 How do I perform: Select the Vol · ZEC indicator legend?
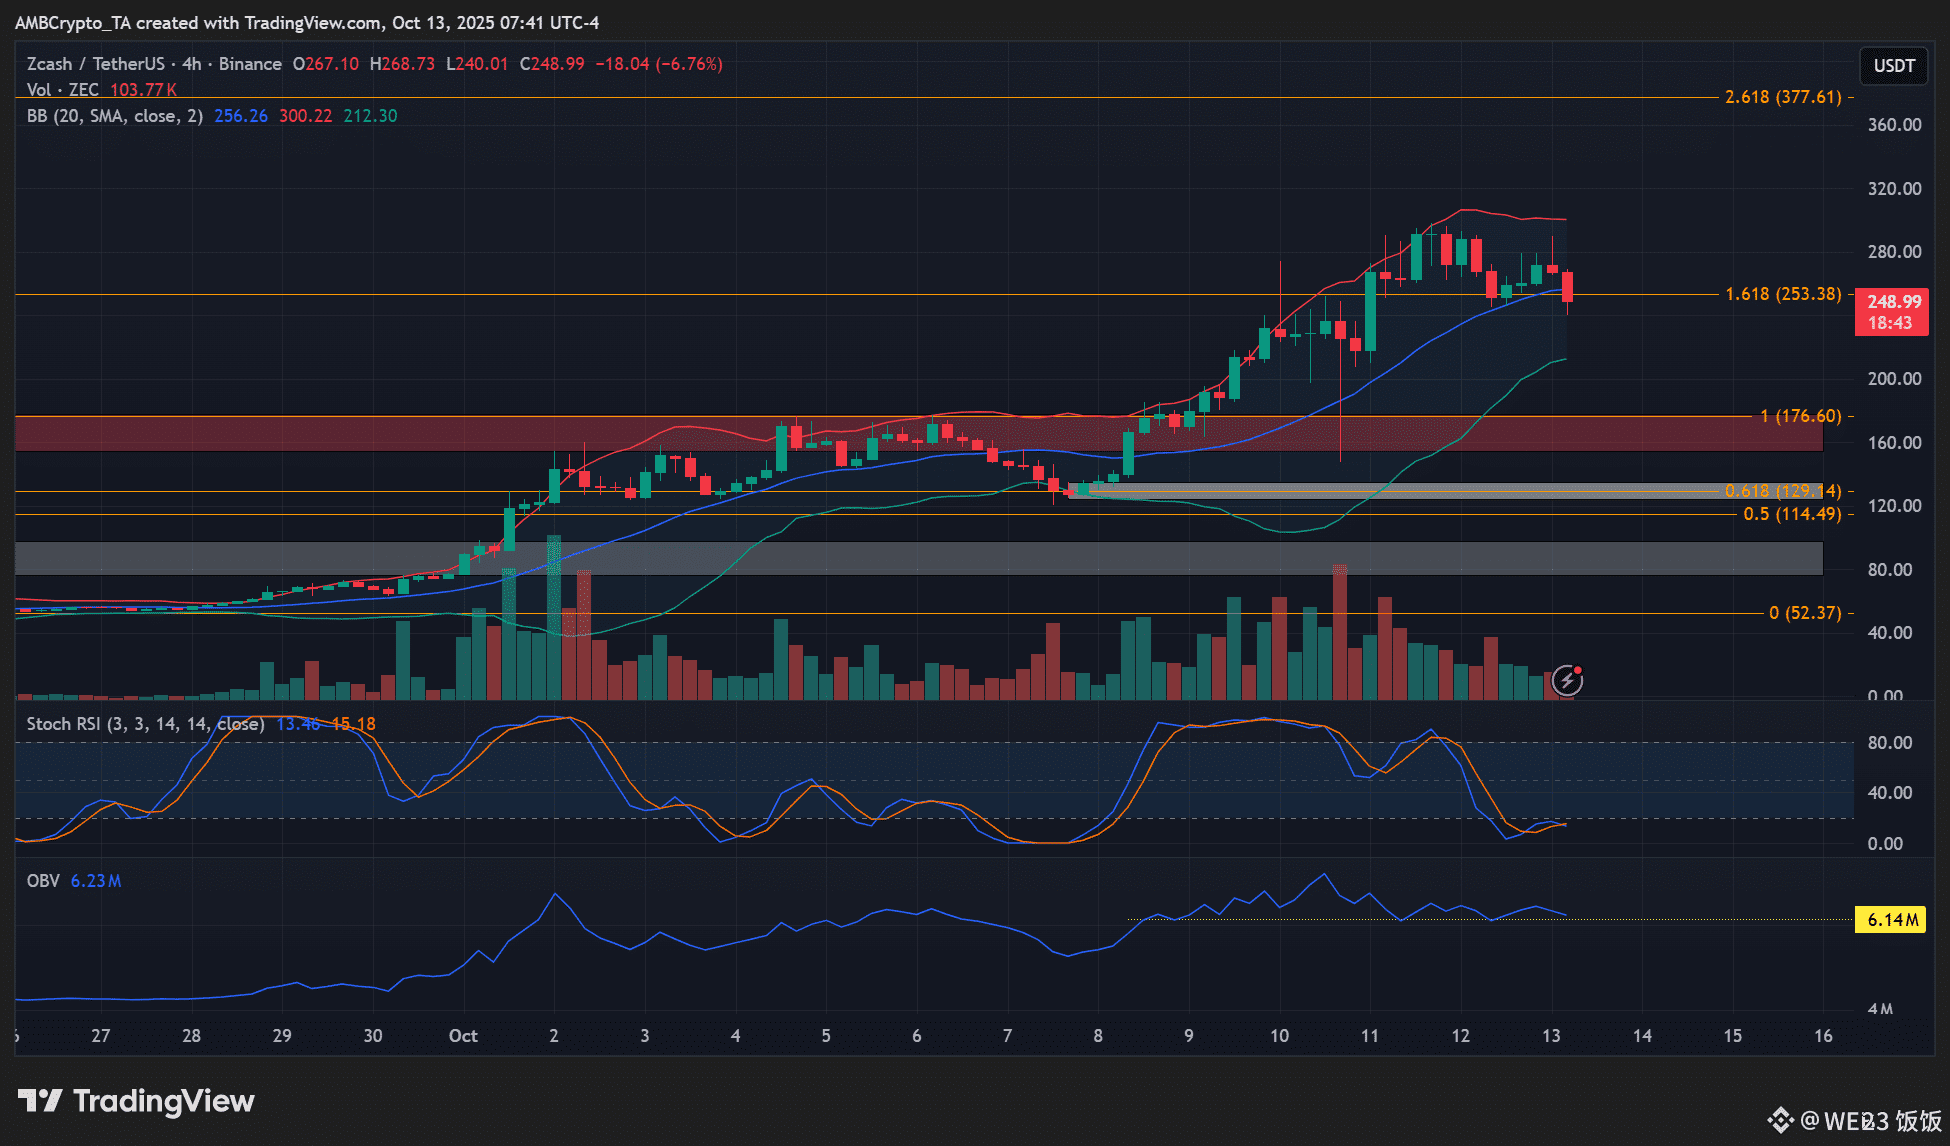coord(62,90)
